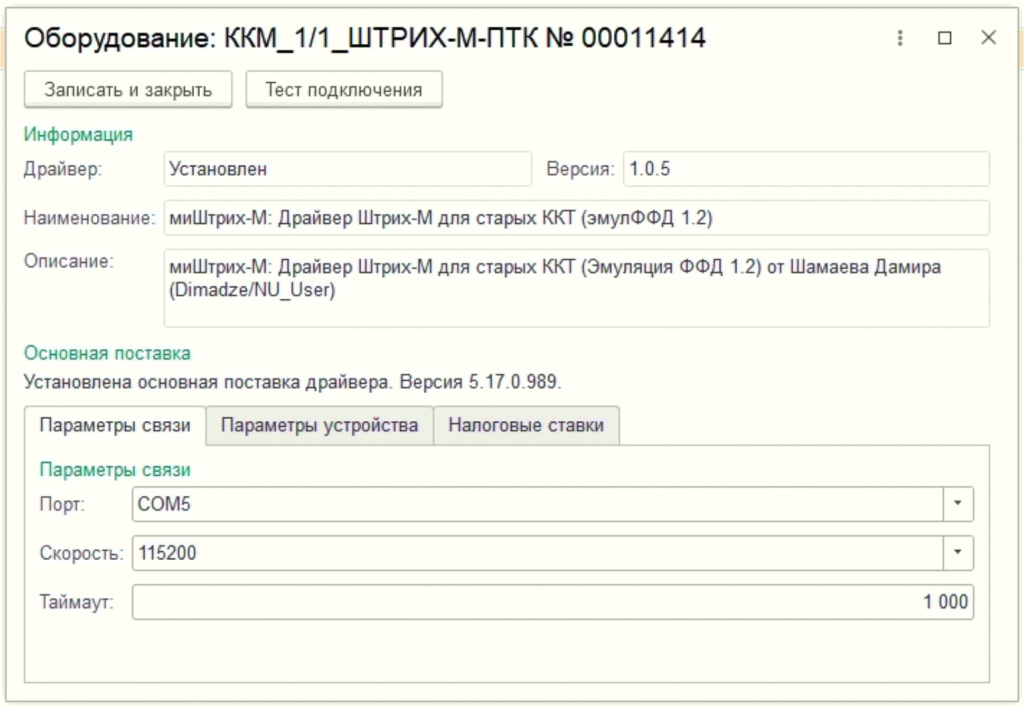Screen dimensions: 1024x707
Task: Select the Налоговые ставки tab
Action: coord(525,425)
